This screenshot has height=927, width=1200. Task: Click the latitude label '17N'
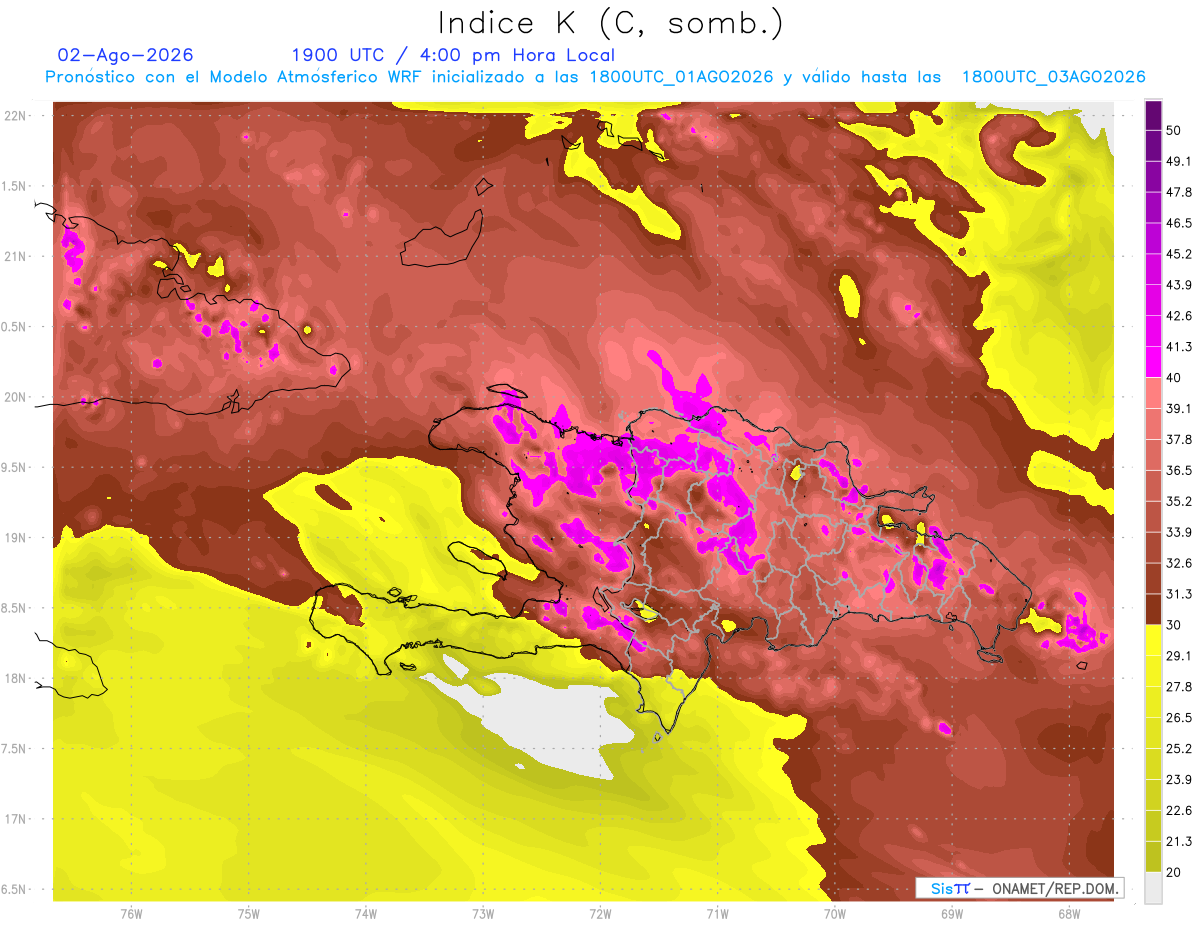(x=17, y=819)
